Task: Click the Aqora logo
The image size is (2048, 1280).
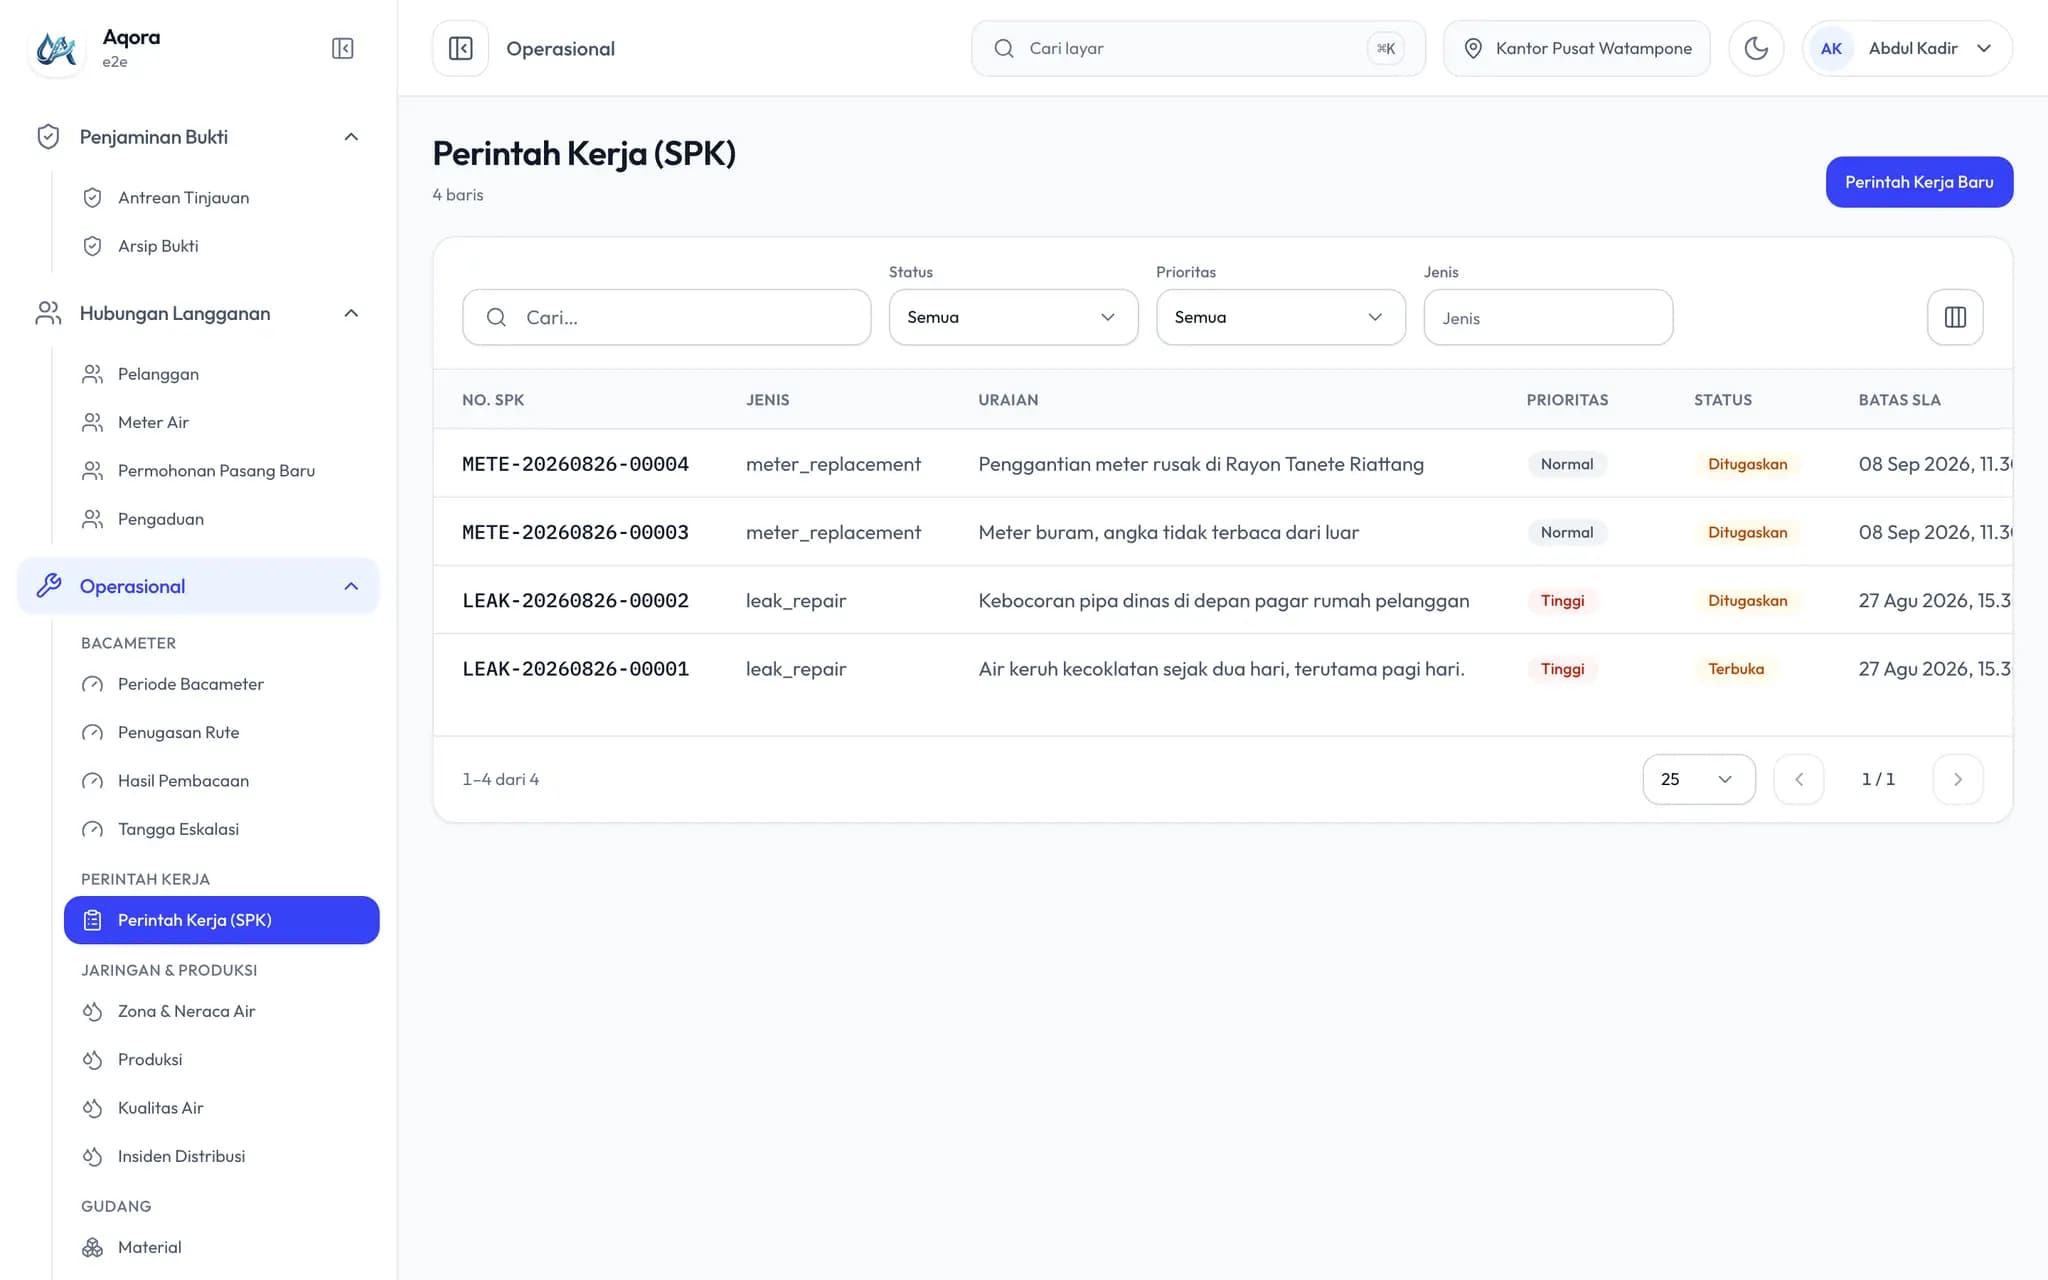Action: [x=56, y=48]
